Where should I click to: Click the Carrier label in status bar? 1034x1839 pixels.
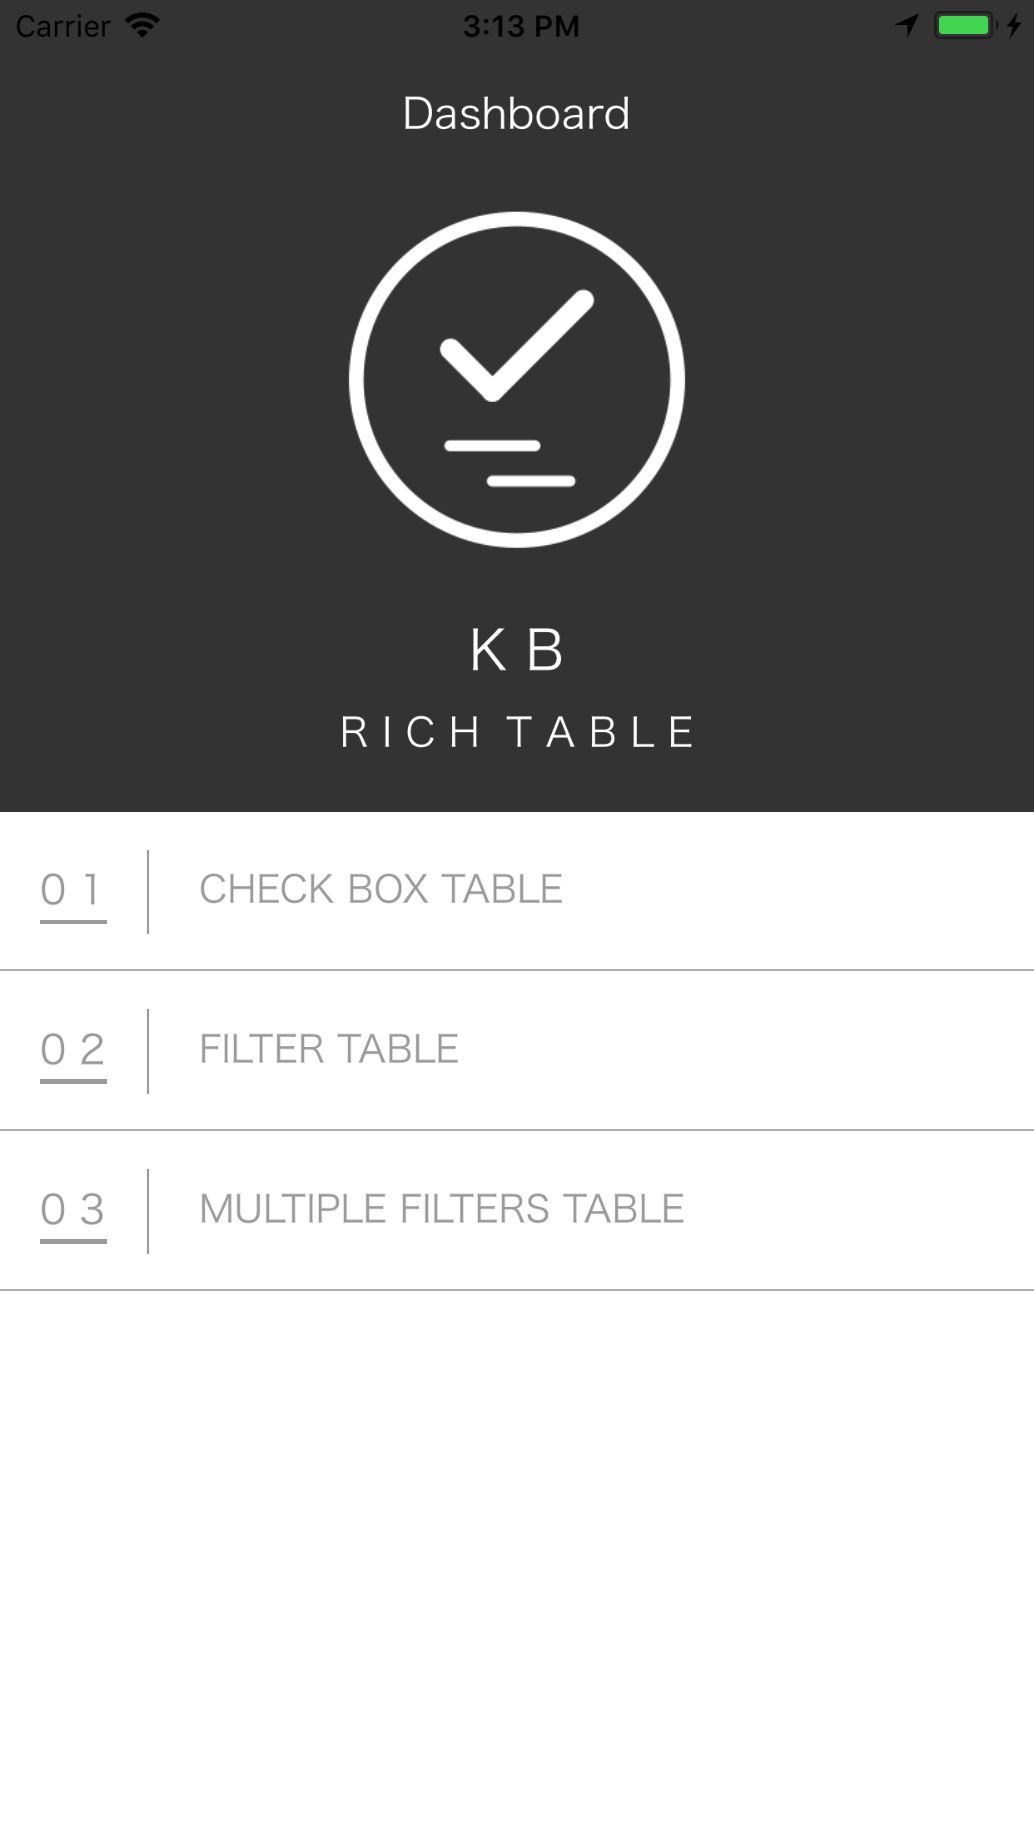tap(63, 26)
